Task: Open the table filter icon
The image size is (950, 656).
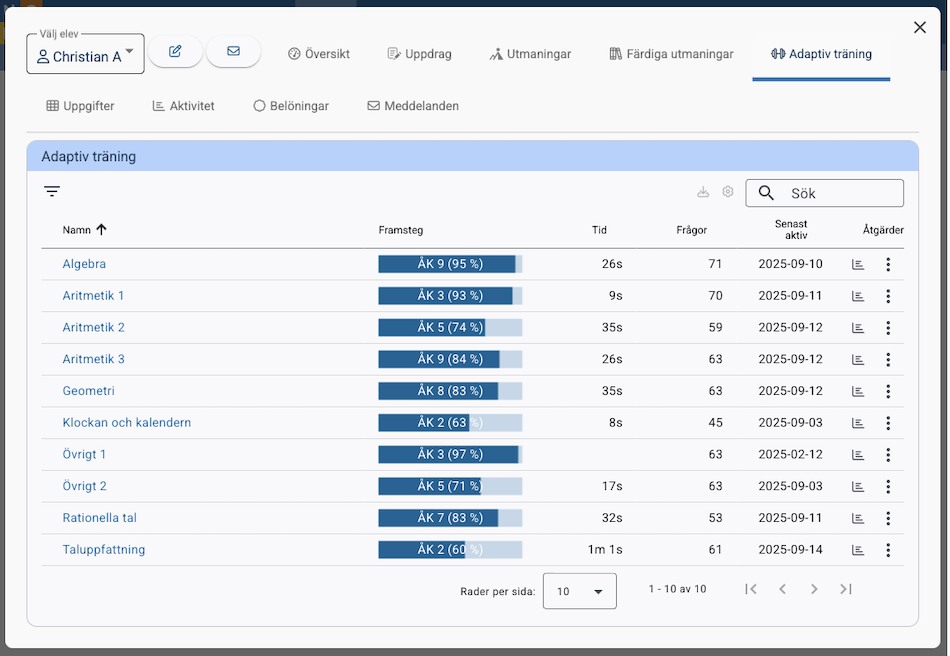Action: 52,192
